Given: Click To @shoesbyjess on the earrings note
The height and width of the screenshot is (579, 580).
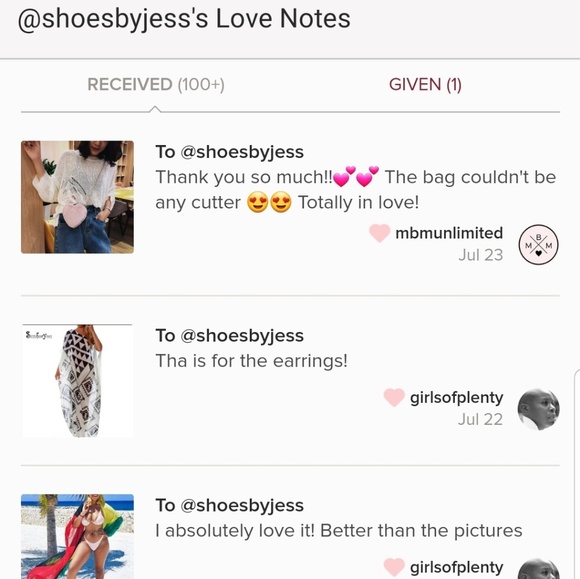Looking at the screenshot, I should click(x=229, y=336).
